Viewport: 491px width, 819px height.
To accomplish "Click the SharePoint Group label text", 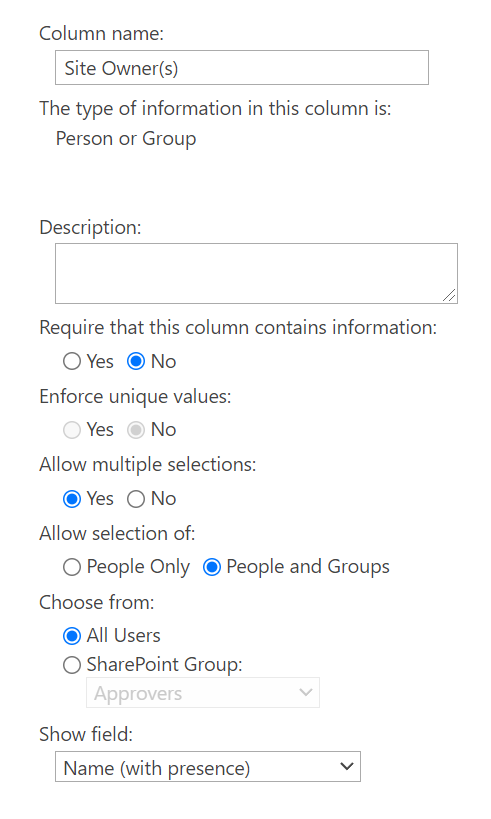I will coord(165,664).
